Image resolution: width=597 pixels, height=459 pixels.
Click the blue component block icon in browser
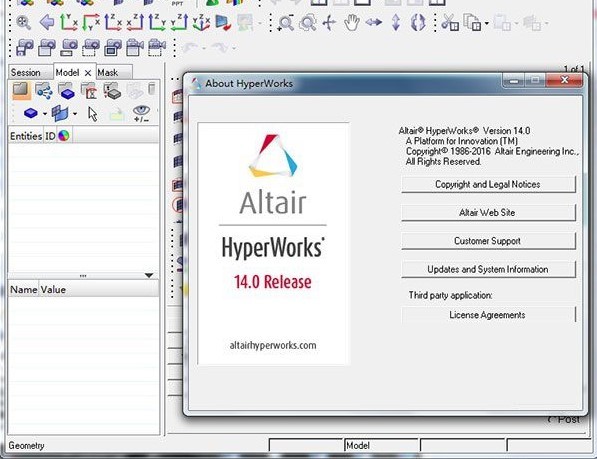point(30,113)
